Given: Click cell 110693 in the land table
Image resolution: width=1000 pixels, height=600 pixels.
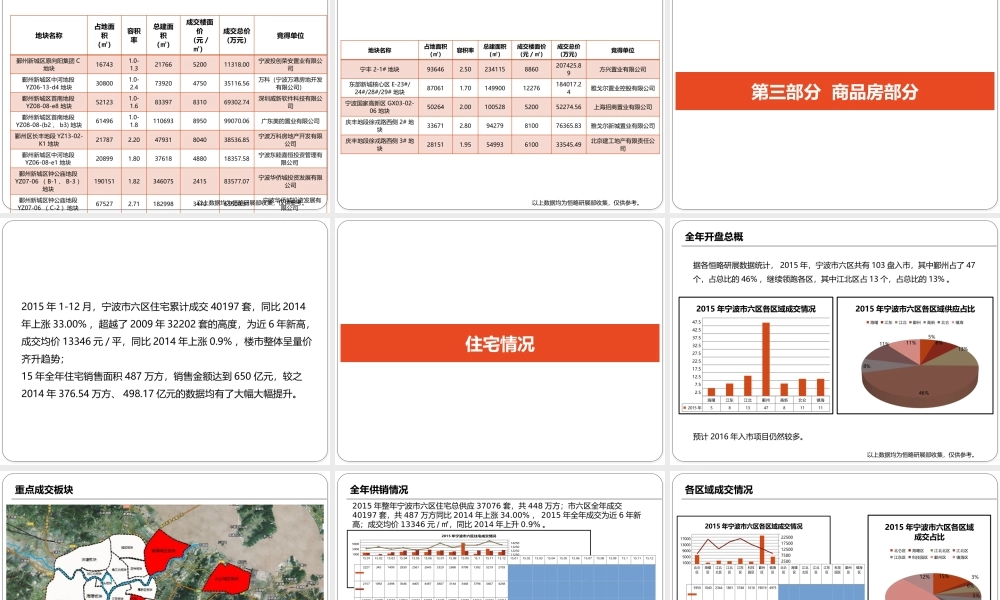Looking at the screenshot, I should tap(163, 121).
